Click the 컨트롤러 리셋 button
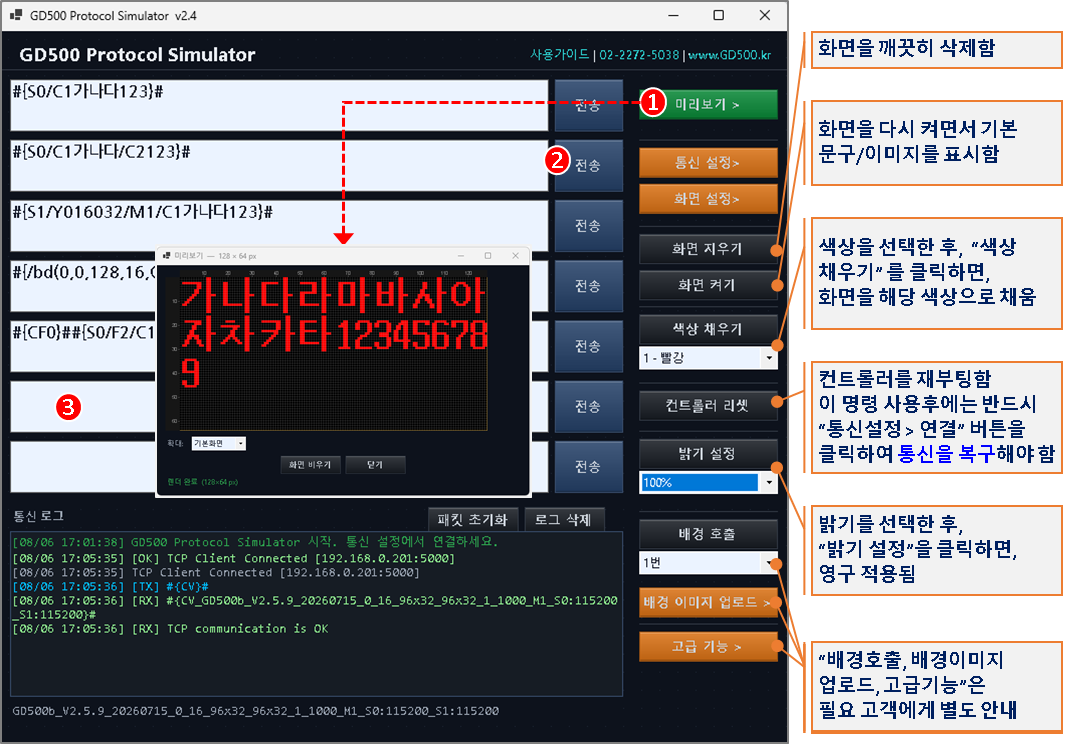Screen dimensions: 1068x744 tap(708, 406)
